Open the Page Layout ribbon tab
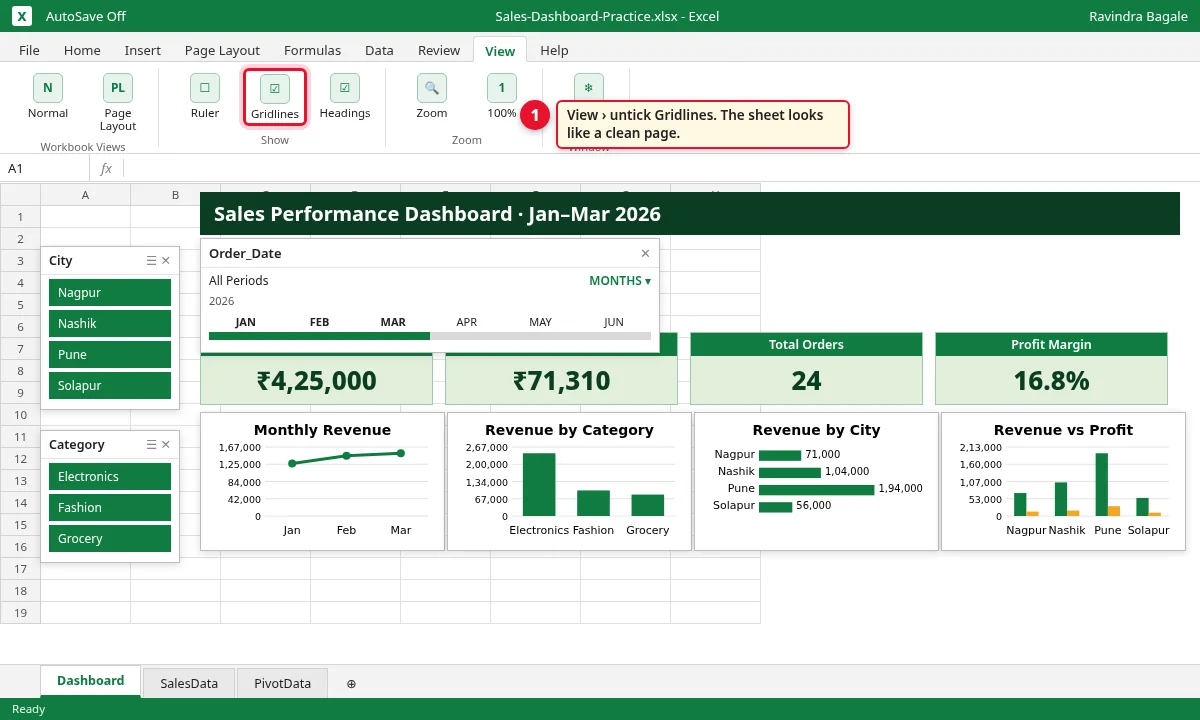Image resolution: width=1200 pixels, height=720 pixels. tap(222, 50)
